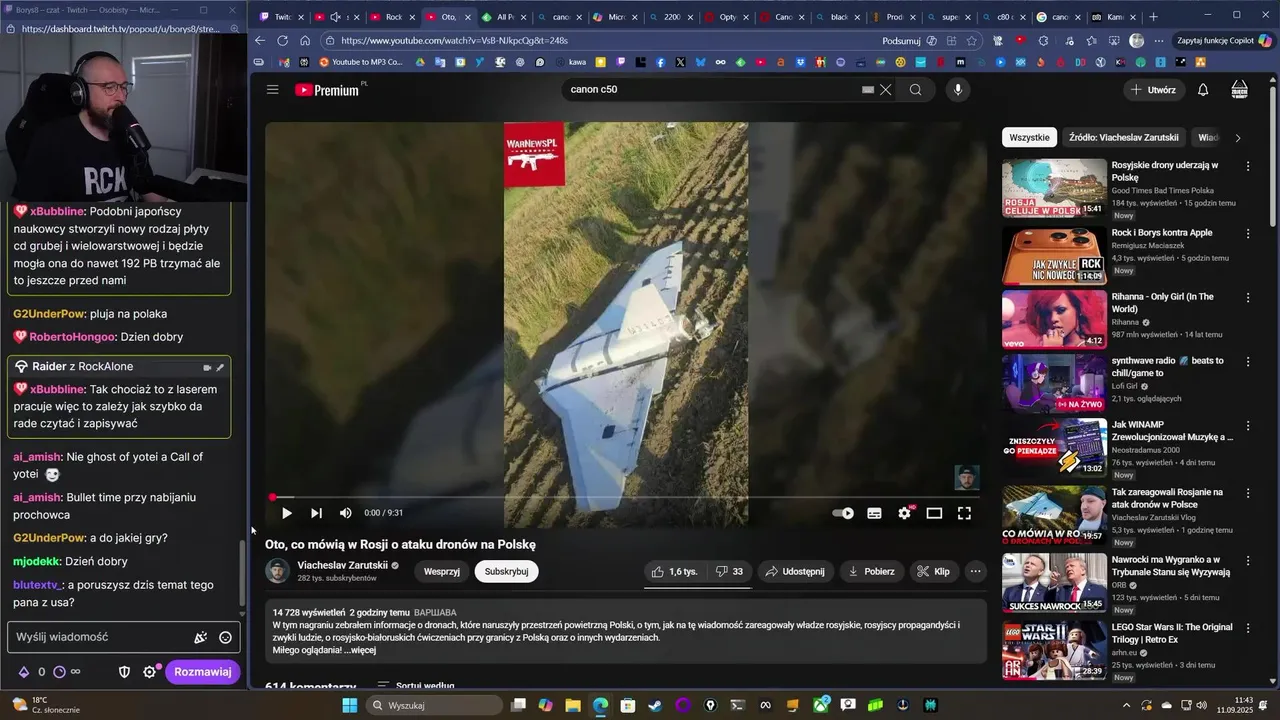Image resolution: width=1280 pixels, height=720 pixels.
Task: Switch to the 'All P' browser tab
Action: [x=503, y=17]
